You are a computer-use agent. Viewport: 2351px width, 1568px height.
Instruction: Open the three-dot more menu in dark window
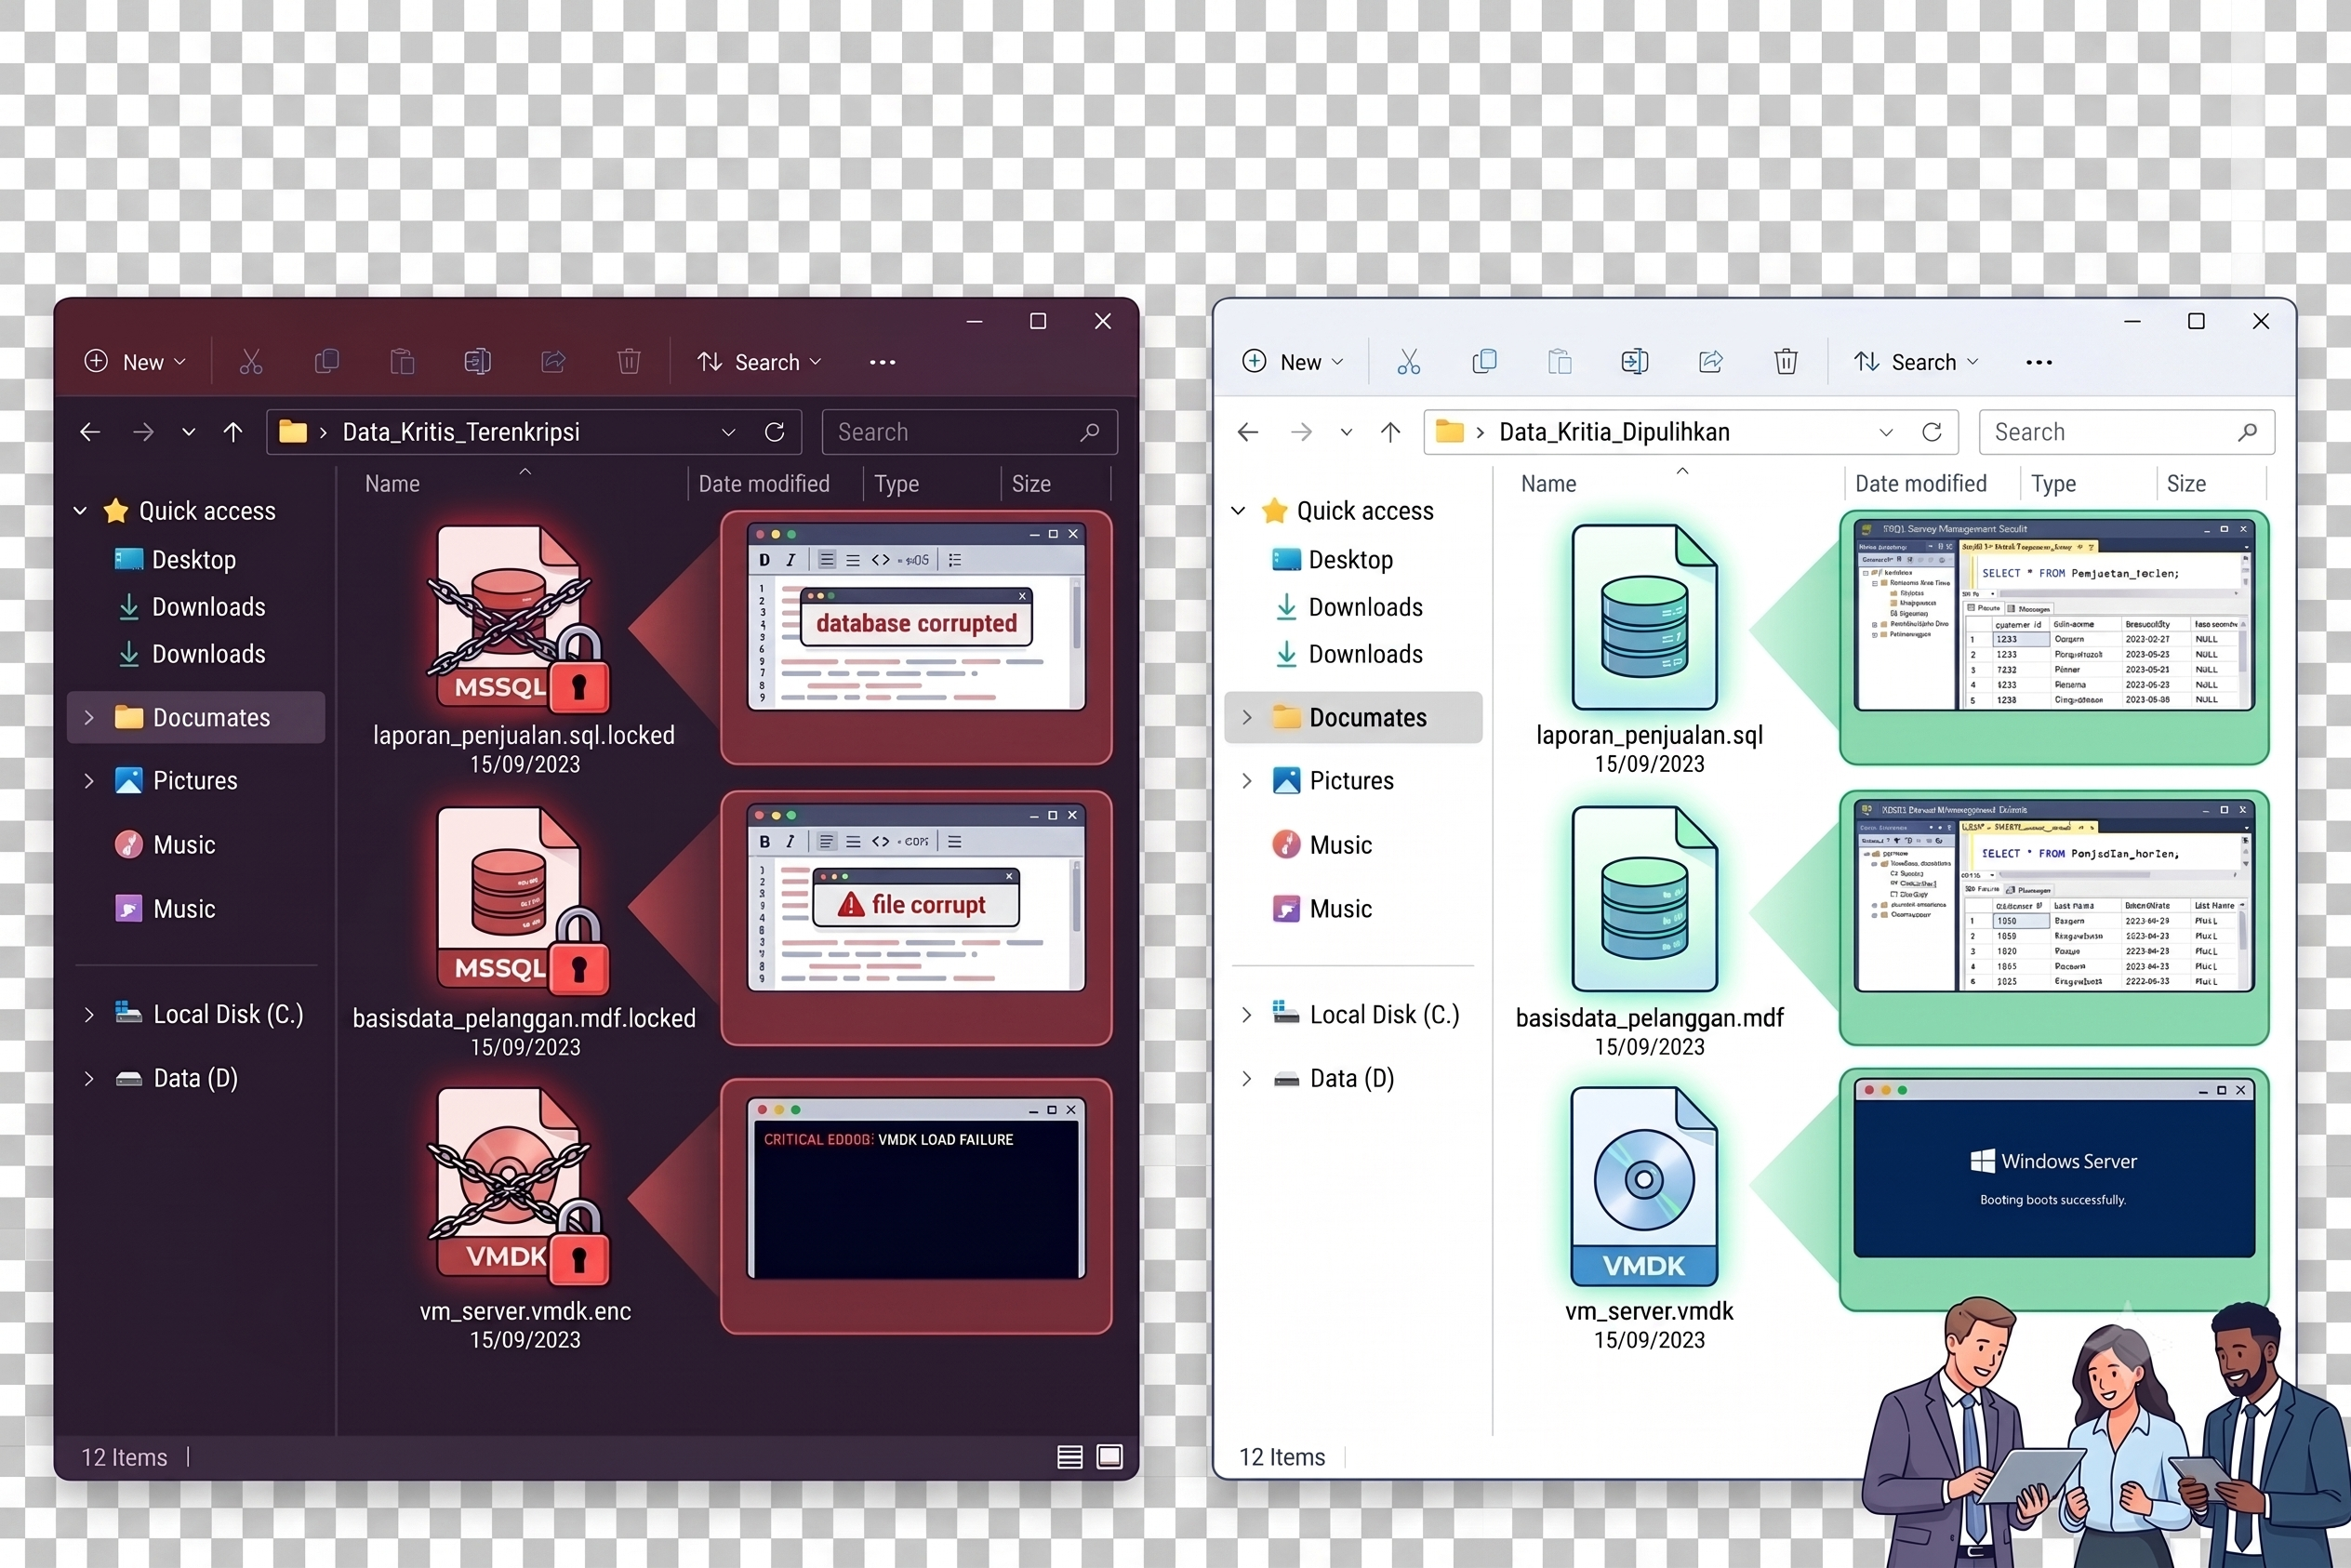pyautogui.click(x=883, y=362)
